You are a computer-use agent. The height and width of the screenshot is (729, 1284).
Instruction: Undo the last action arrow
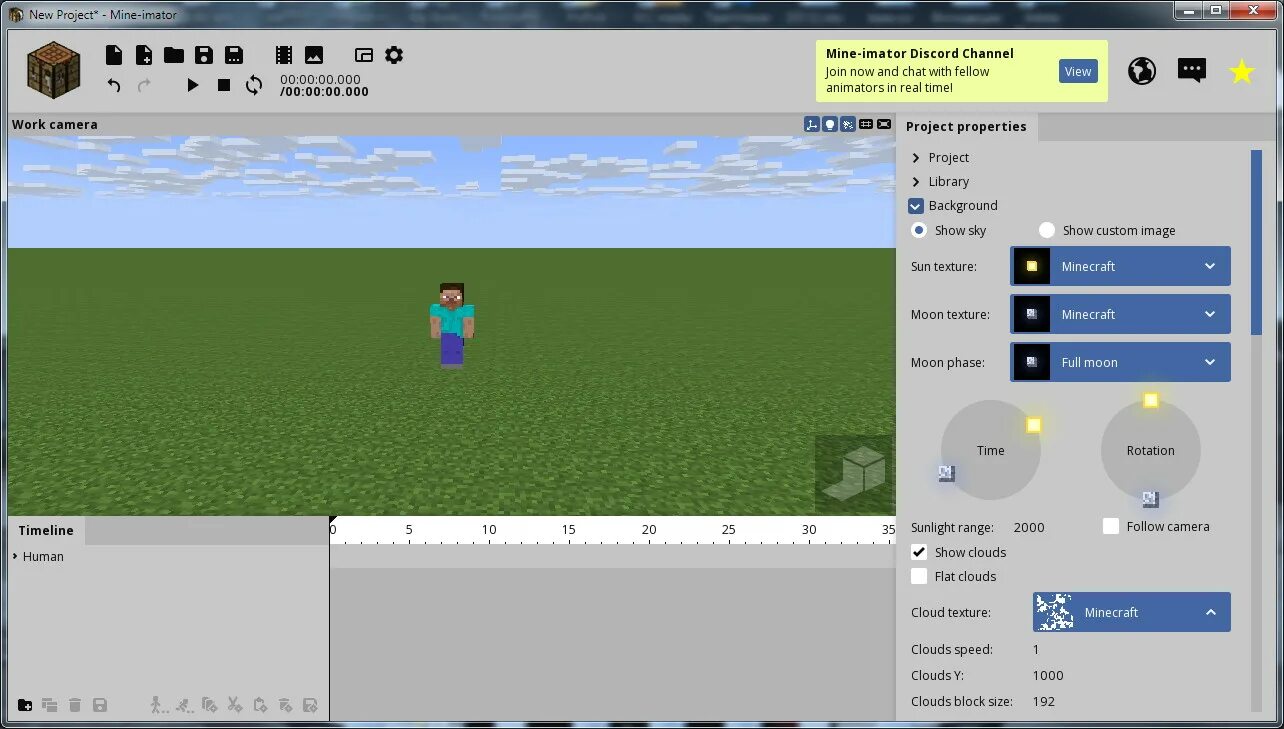pos(114,85)
